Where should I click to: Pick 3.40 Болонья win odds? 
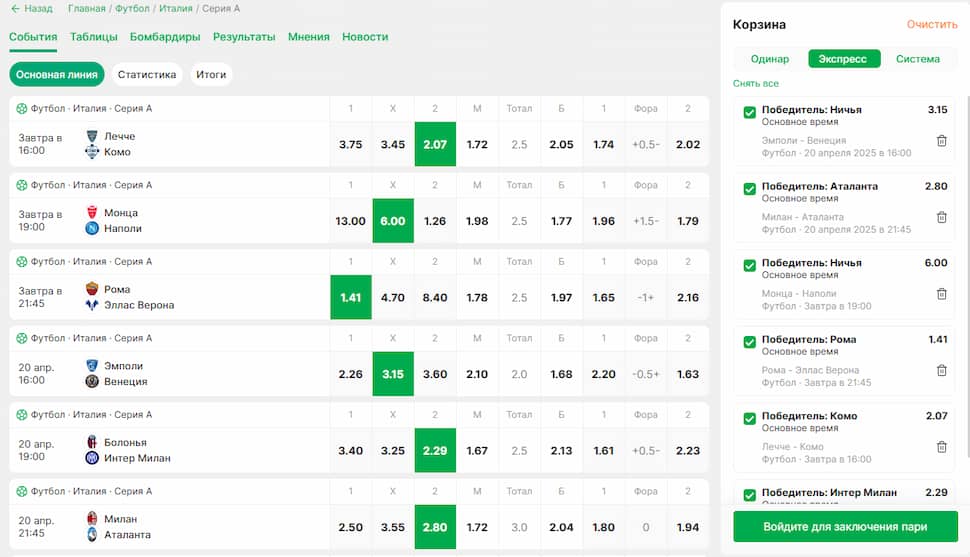point(351,451)
